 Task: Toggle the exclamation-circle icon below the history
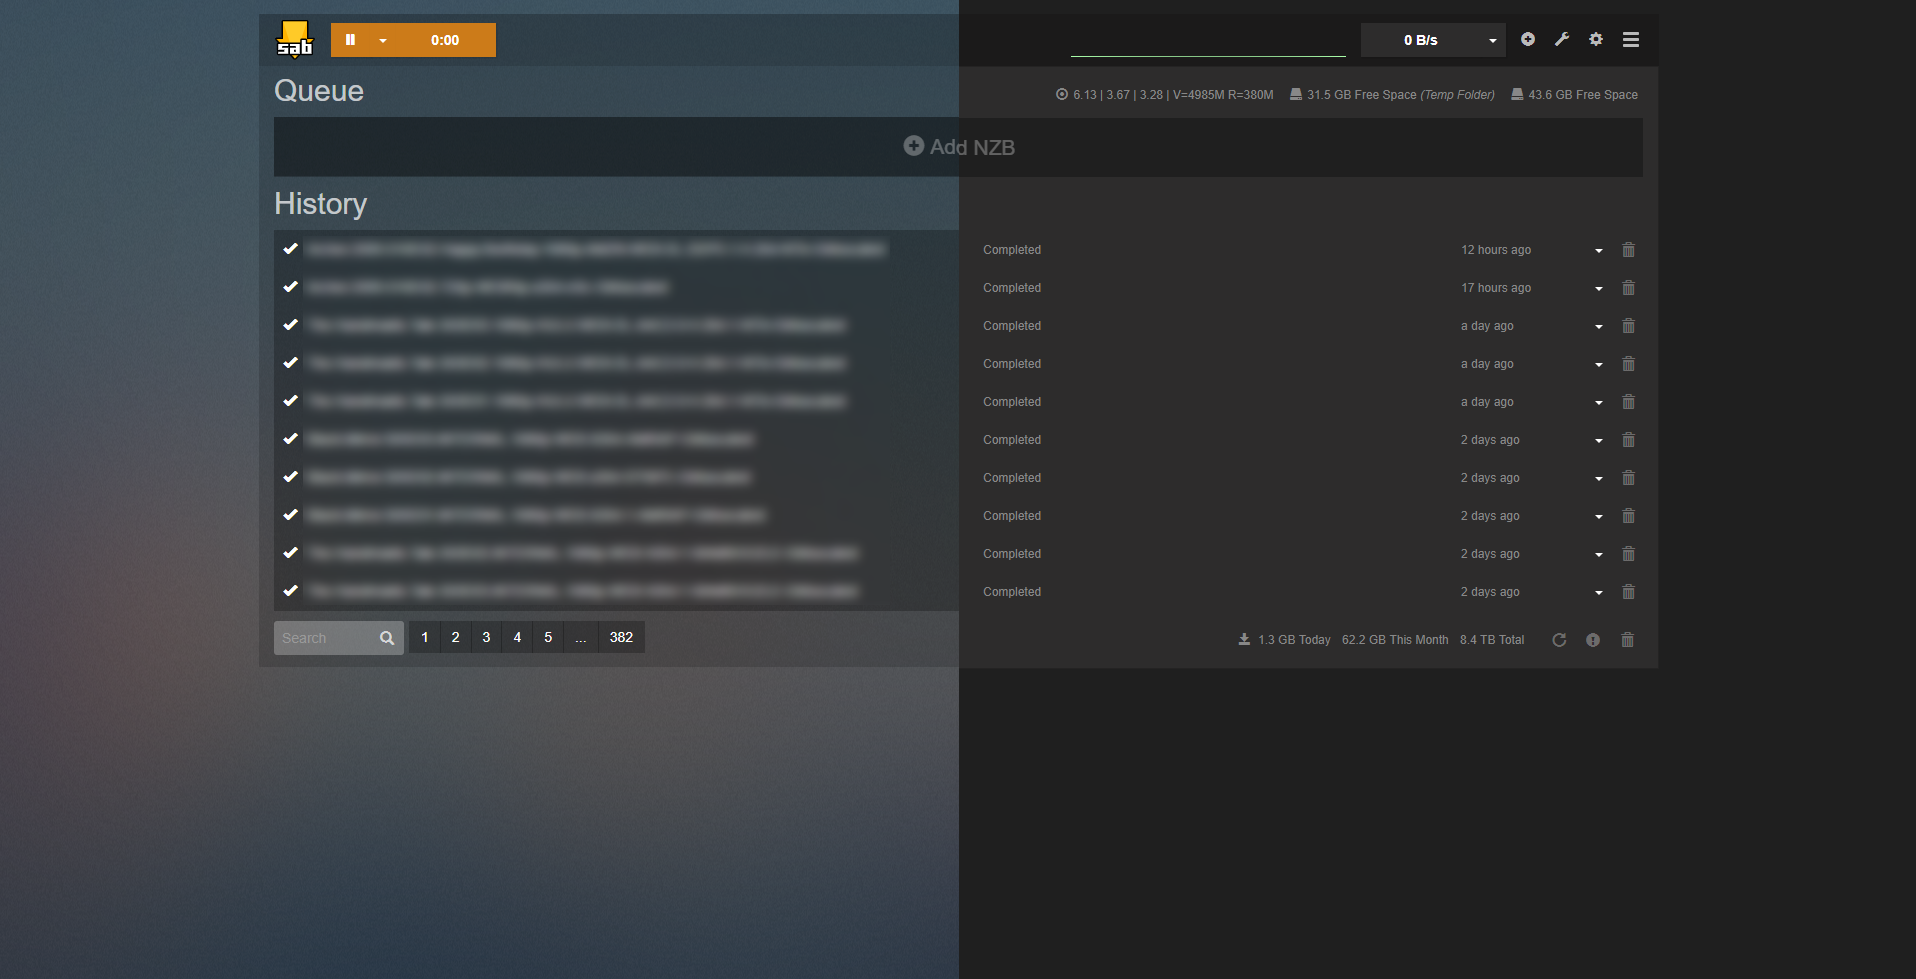(1593, 640)
